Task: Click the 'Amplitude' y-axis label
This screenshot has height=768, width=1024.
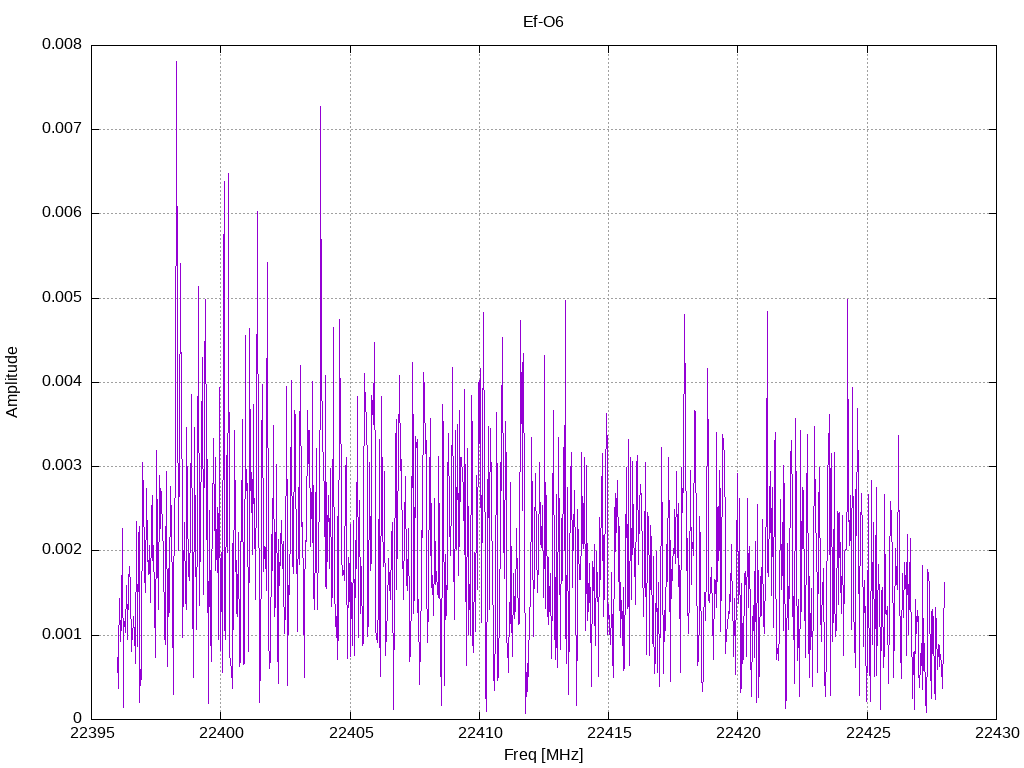Action: pos(12,382)
